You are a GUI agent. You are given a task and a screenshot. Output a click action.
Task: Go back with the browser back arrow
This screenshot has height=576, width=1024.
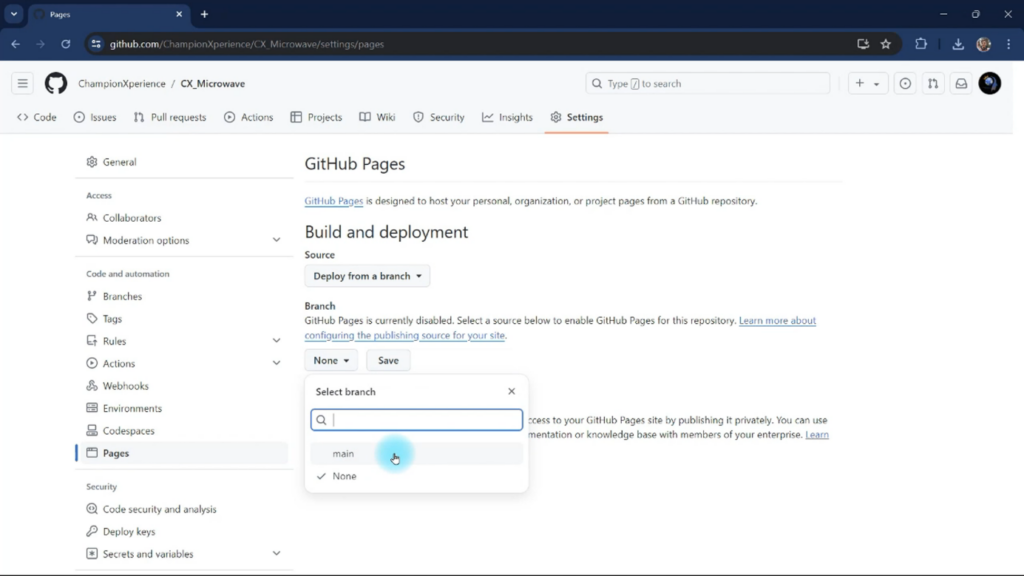[16, 44]
